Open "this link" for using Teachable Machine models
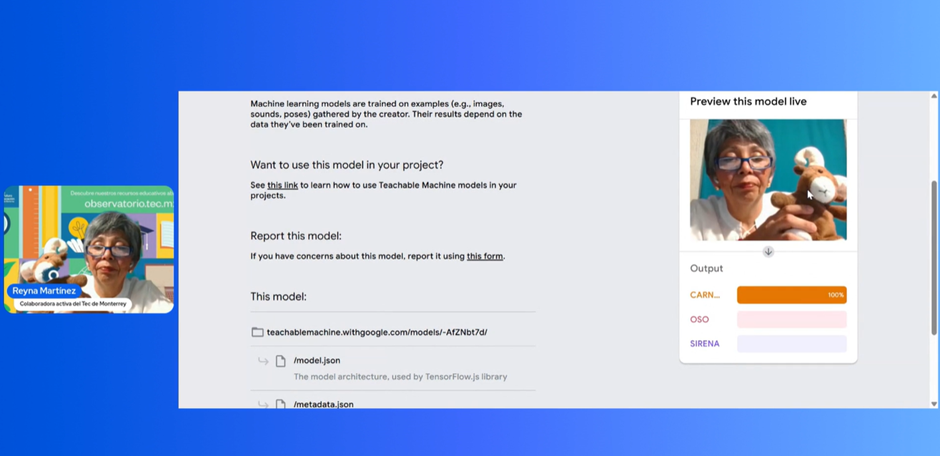 282,185
